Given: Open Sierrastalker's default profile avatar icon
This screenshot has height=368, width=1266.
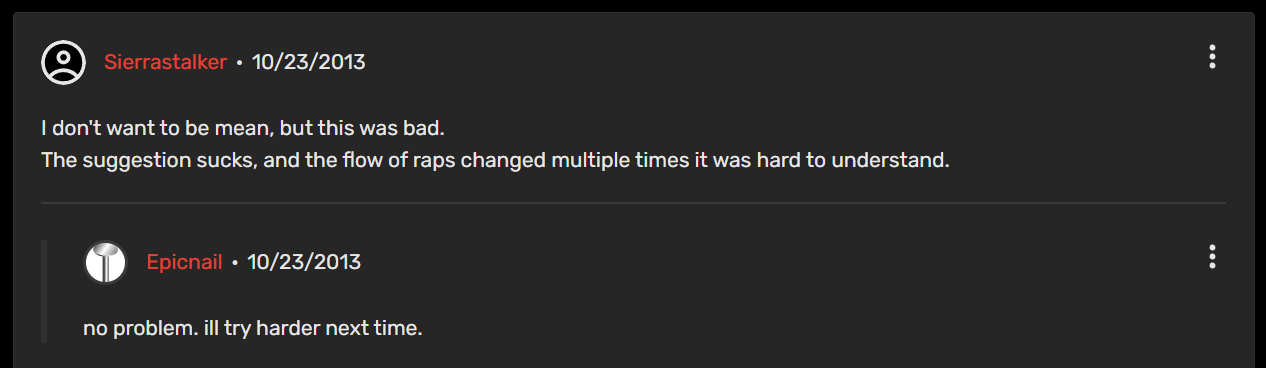Looking at the screenshot, I should click(63, 62).
